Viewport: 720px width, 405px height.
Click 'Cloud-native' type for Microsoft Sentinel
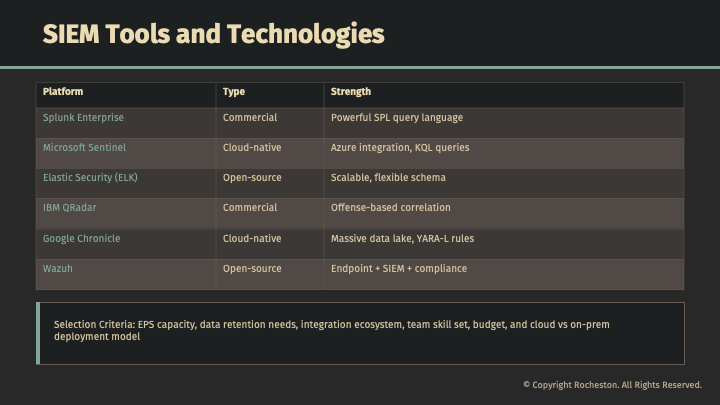coord(252,148)
